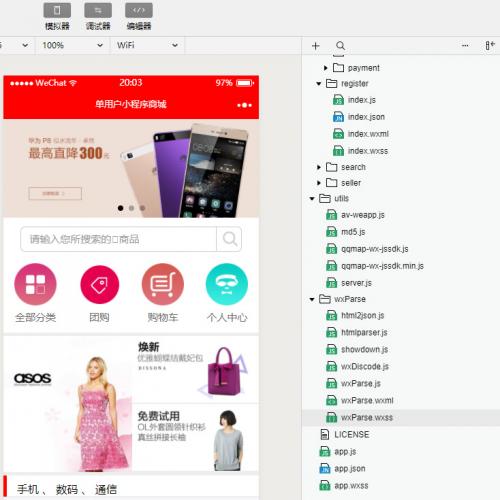Viewport: 500px width, 500px height.
Task: Open the shopping cart icon
Action: [163, 284]
